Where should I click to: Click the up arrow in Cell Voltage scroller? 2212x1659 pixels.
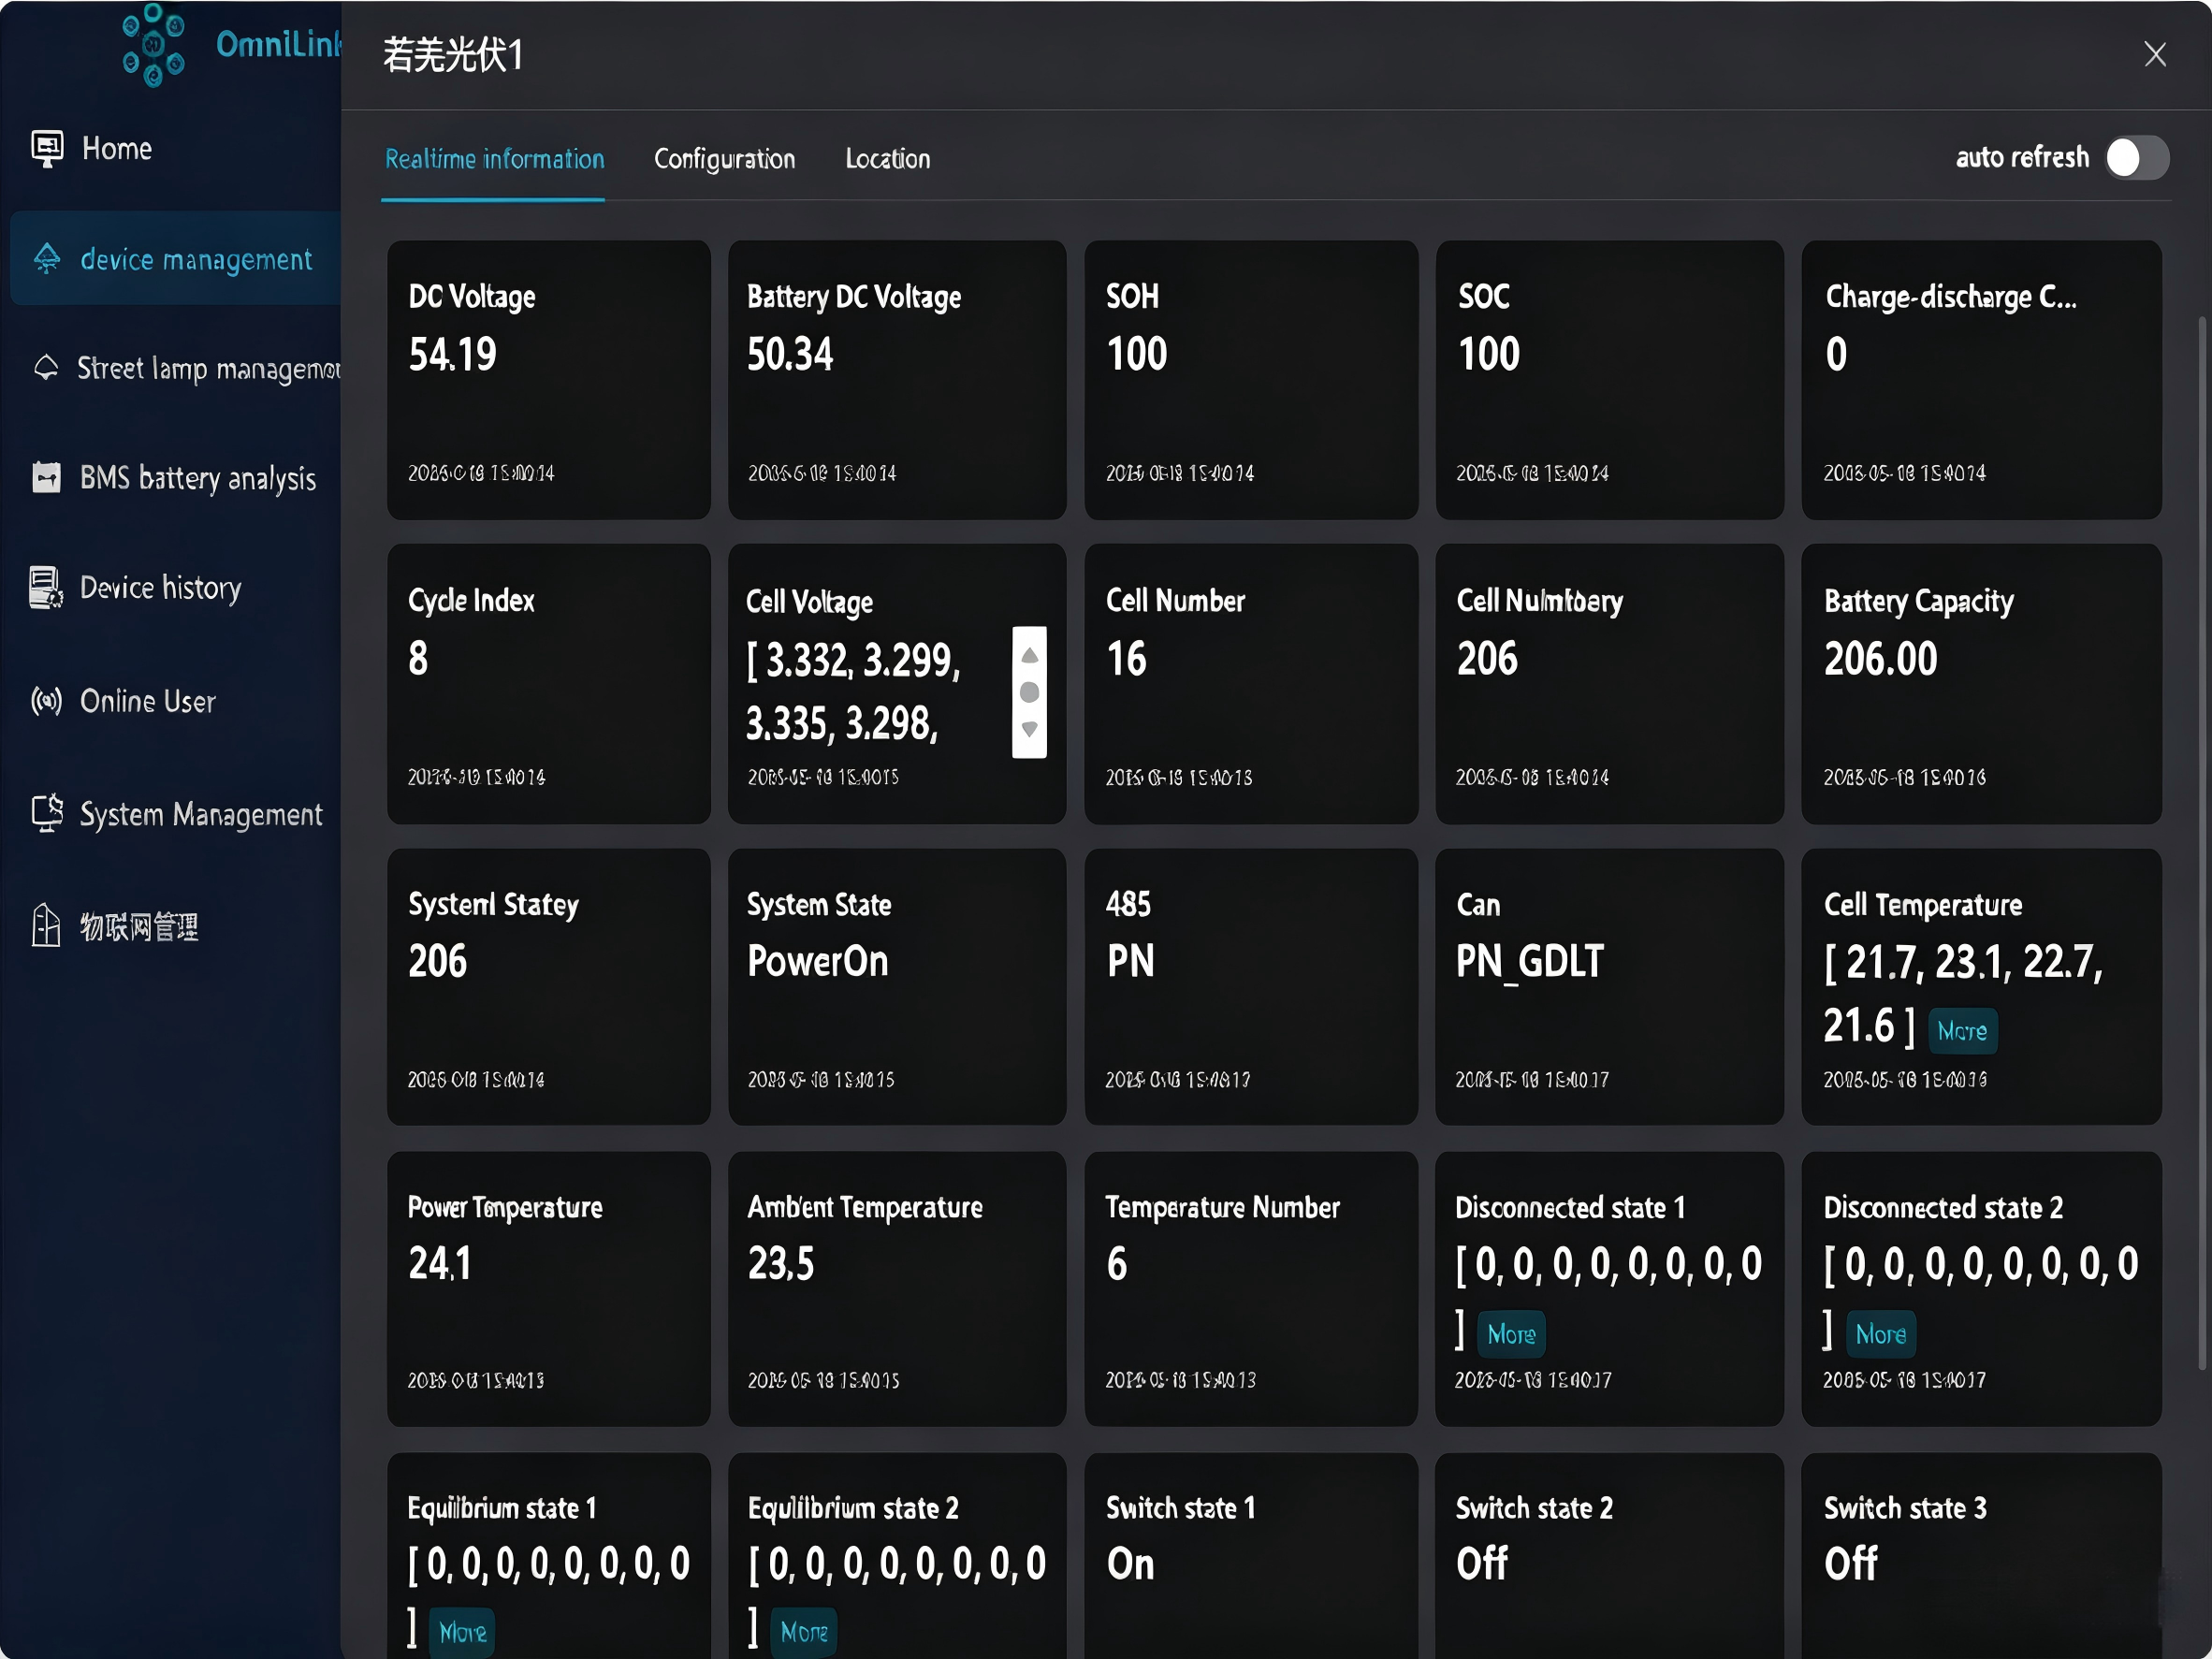click(1029, 656)
